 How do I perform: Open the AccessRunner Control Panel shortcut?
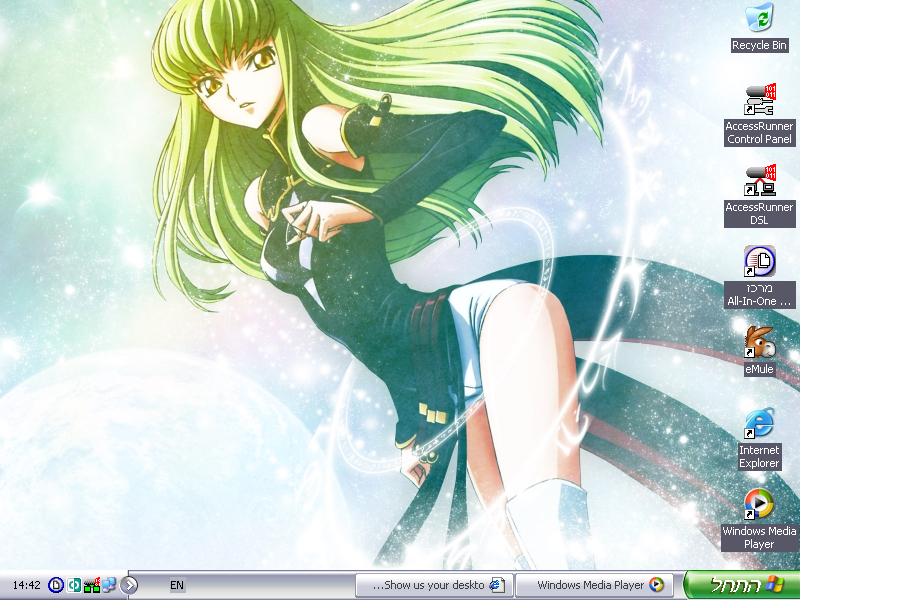759,101
